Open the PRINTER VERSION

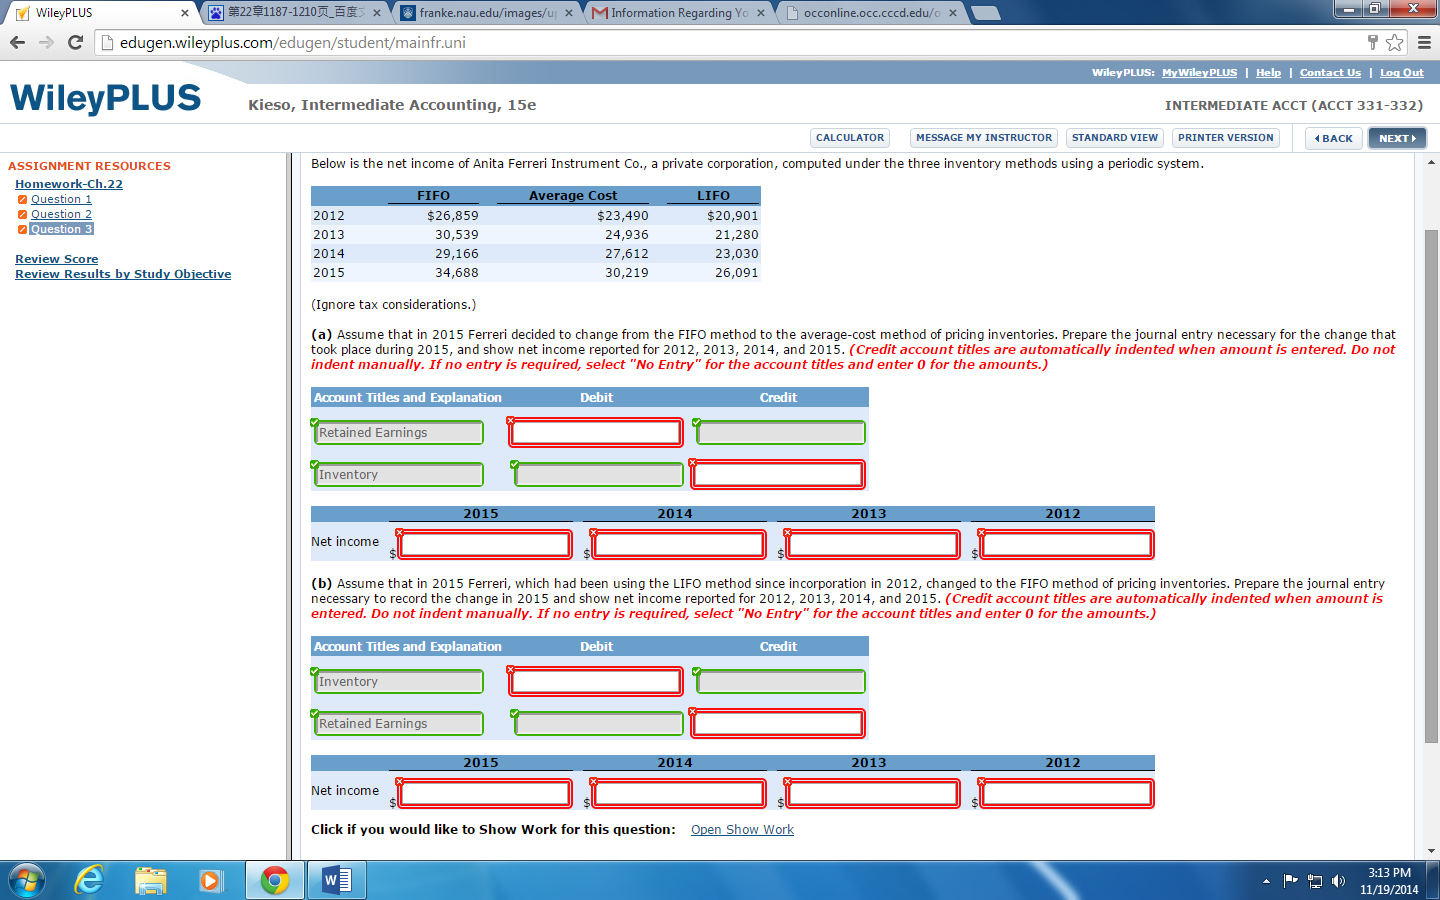click(1226, 138)
